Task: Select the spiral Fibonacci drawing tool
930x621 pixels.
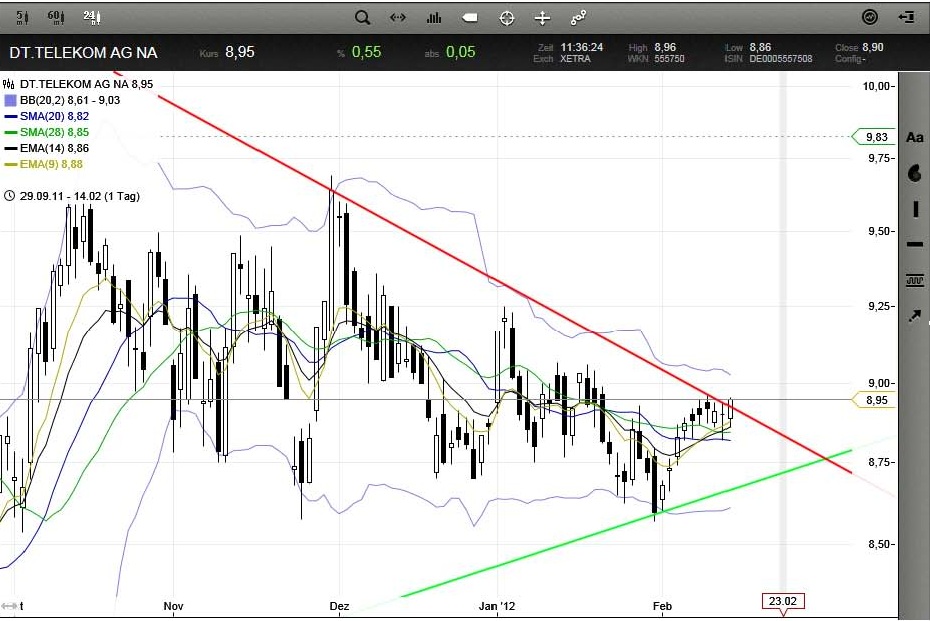Action: [x=915, y=173]
